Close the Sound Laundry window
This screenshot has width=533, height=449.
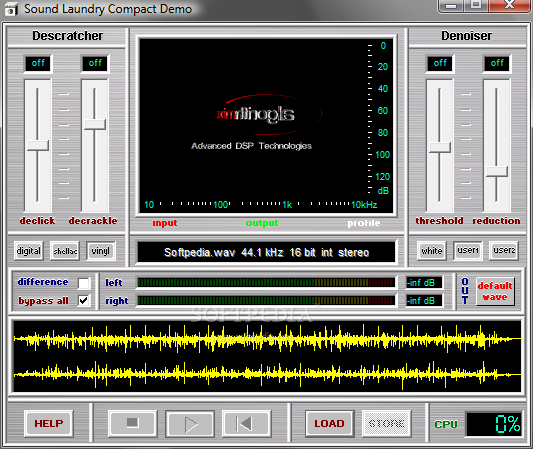(x=509, y=5)
